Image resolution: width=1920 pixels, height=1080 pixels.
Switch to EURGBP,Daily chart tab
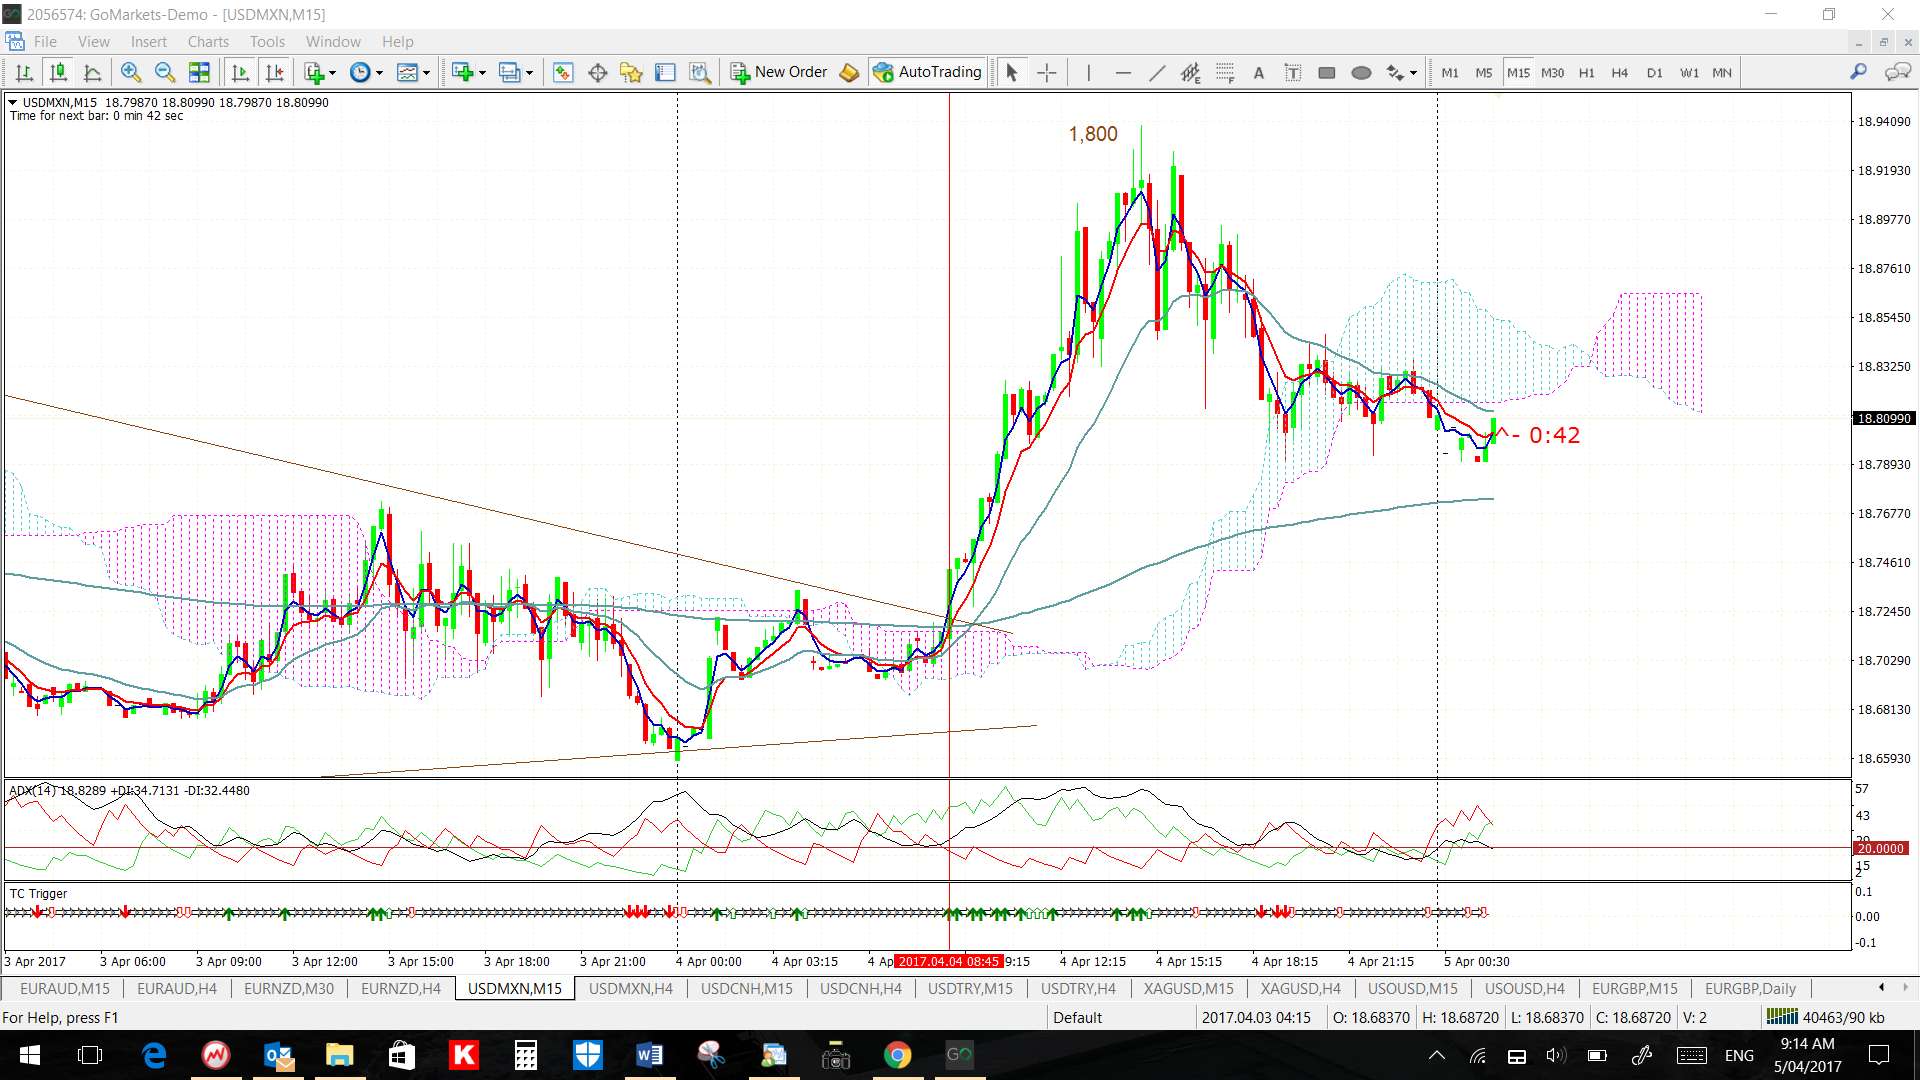click(x=1750, y=988)
